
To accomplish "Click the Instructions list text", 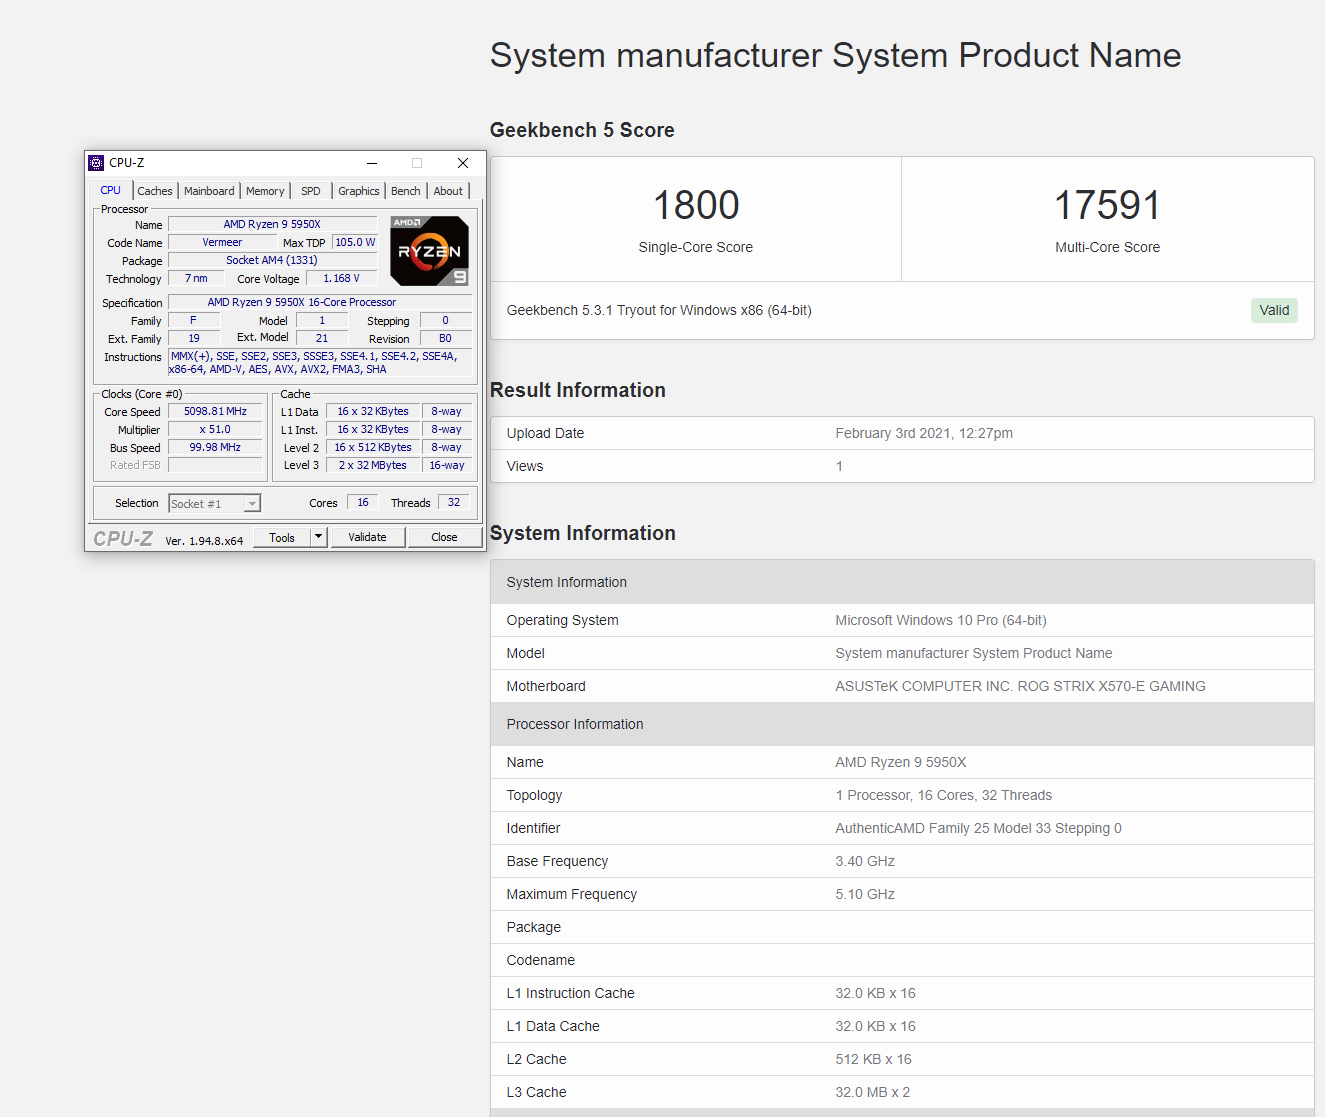I will (320, 363).
